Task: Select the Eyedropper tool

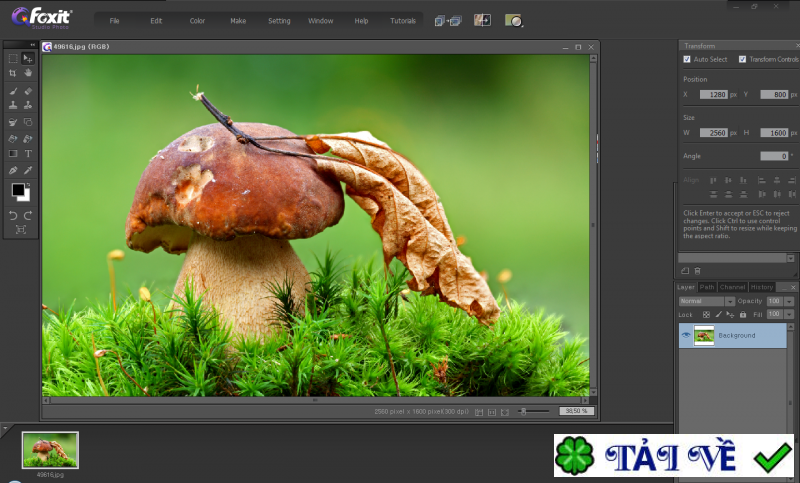Action: click(x=28, y=170)
